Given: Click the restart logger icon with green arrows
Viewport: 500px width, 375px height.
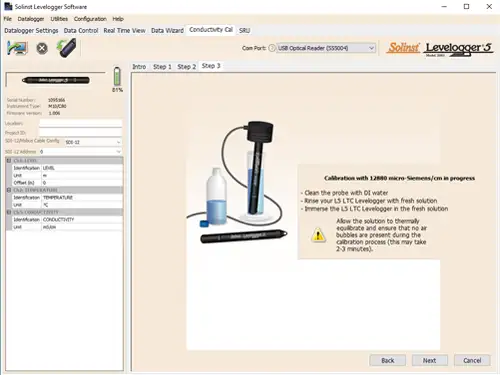Looking at the screenshot, I should pyautogui.click(x=67, y=48).
